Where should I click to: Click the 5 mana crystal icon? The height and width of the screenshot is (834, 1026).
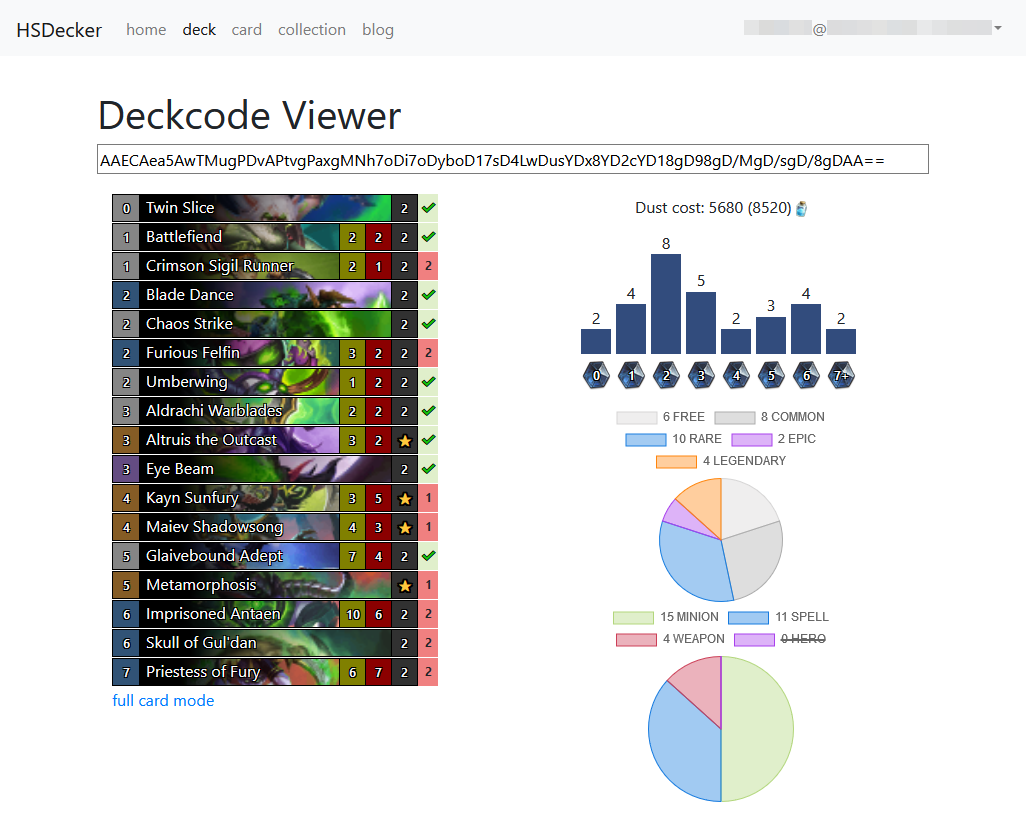click(771, 375)
